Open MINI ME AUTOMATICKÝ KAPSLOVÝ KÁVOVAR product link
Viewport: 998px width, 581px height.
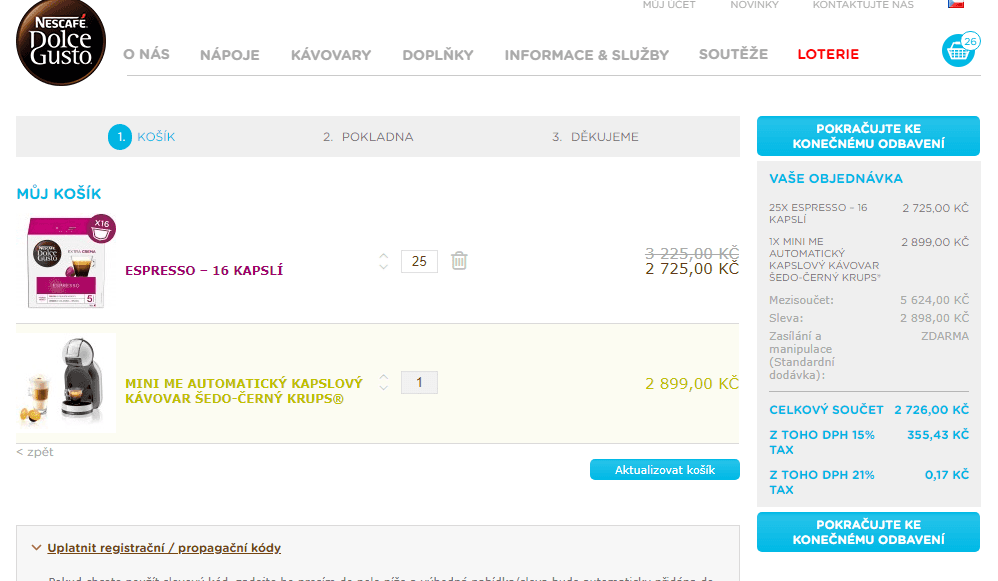click(x=244, y=391)
